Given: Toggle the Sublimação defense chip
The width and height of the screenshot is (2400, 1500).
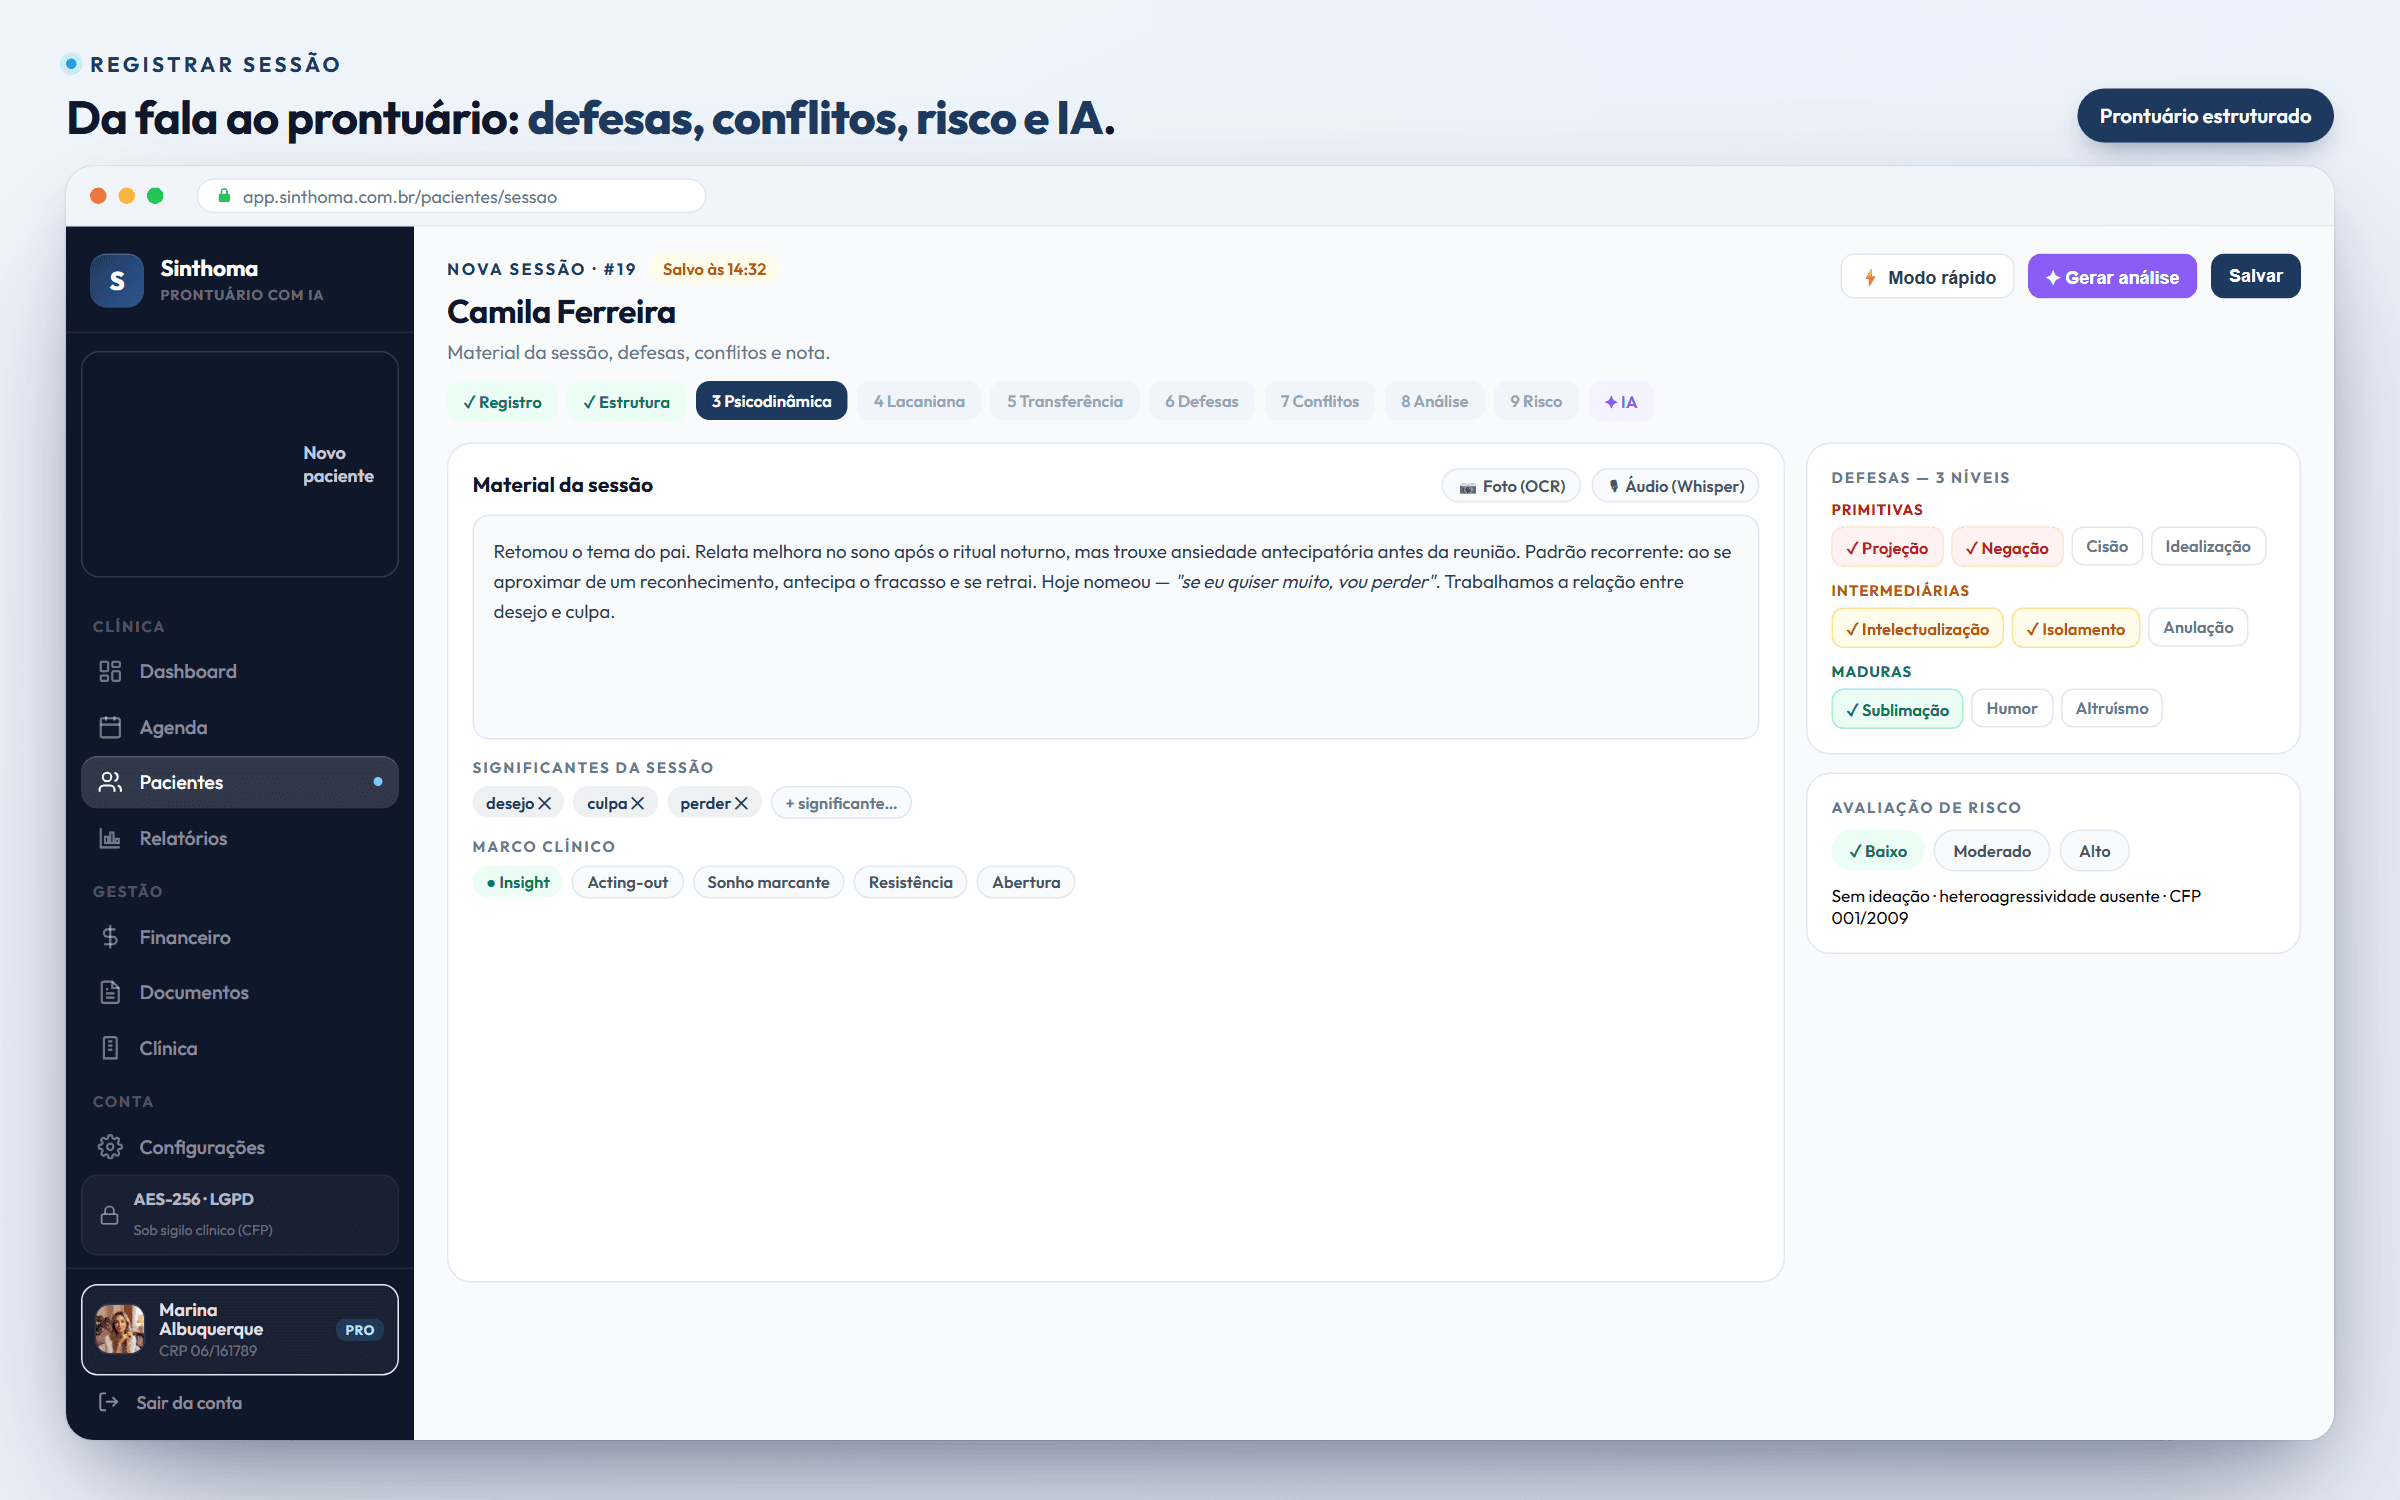Looking at the screenshot, I should tap(1897, 709).
